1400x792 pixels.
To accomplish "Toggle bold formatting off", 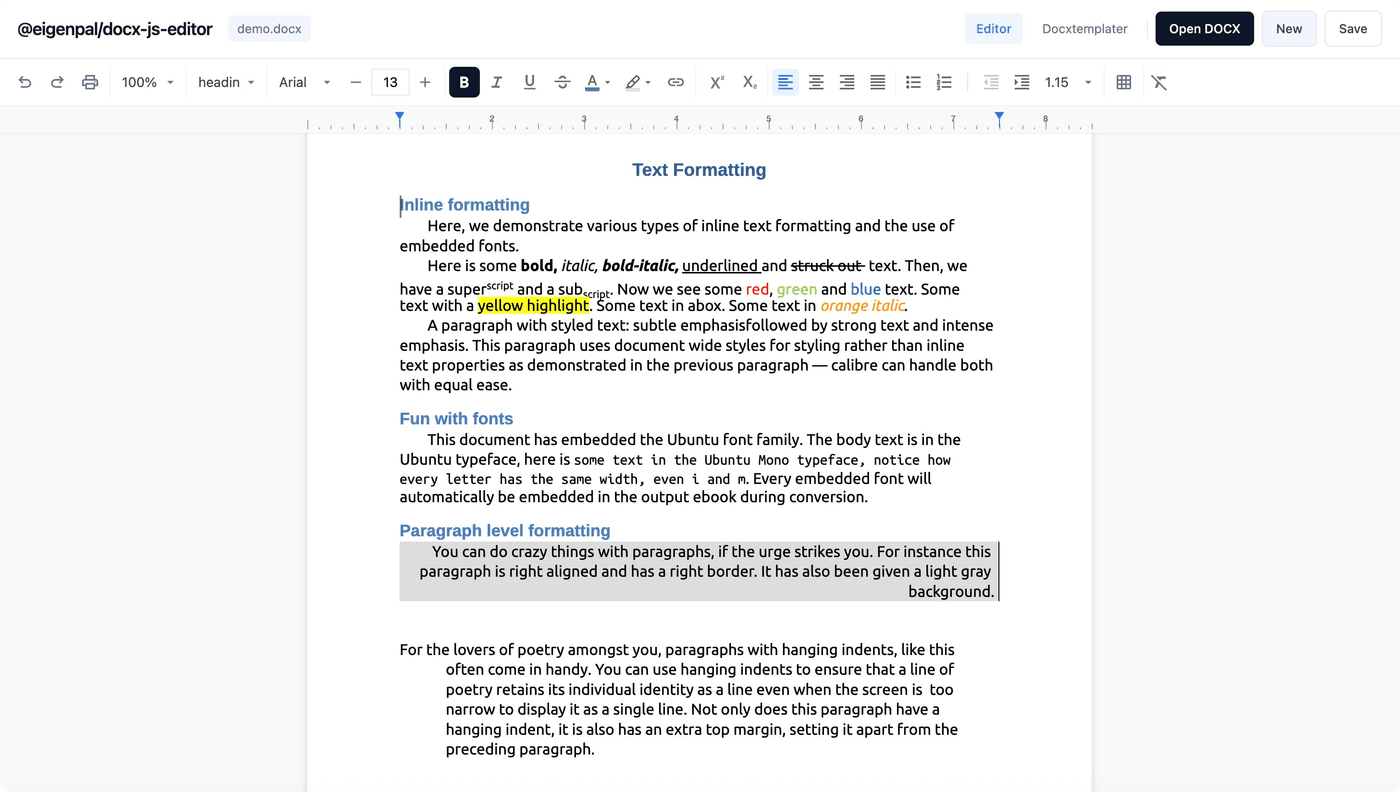I will tap(464, 82).
